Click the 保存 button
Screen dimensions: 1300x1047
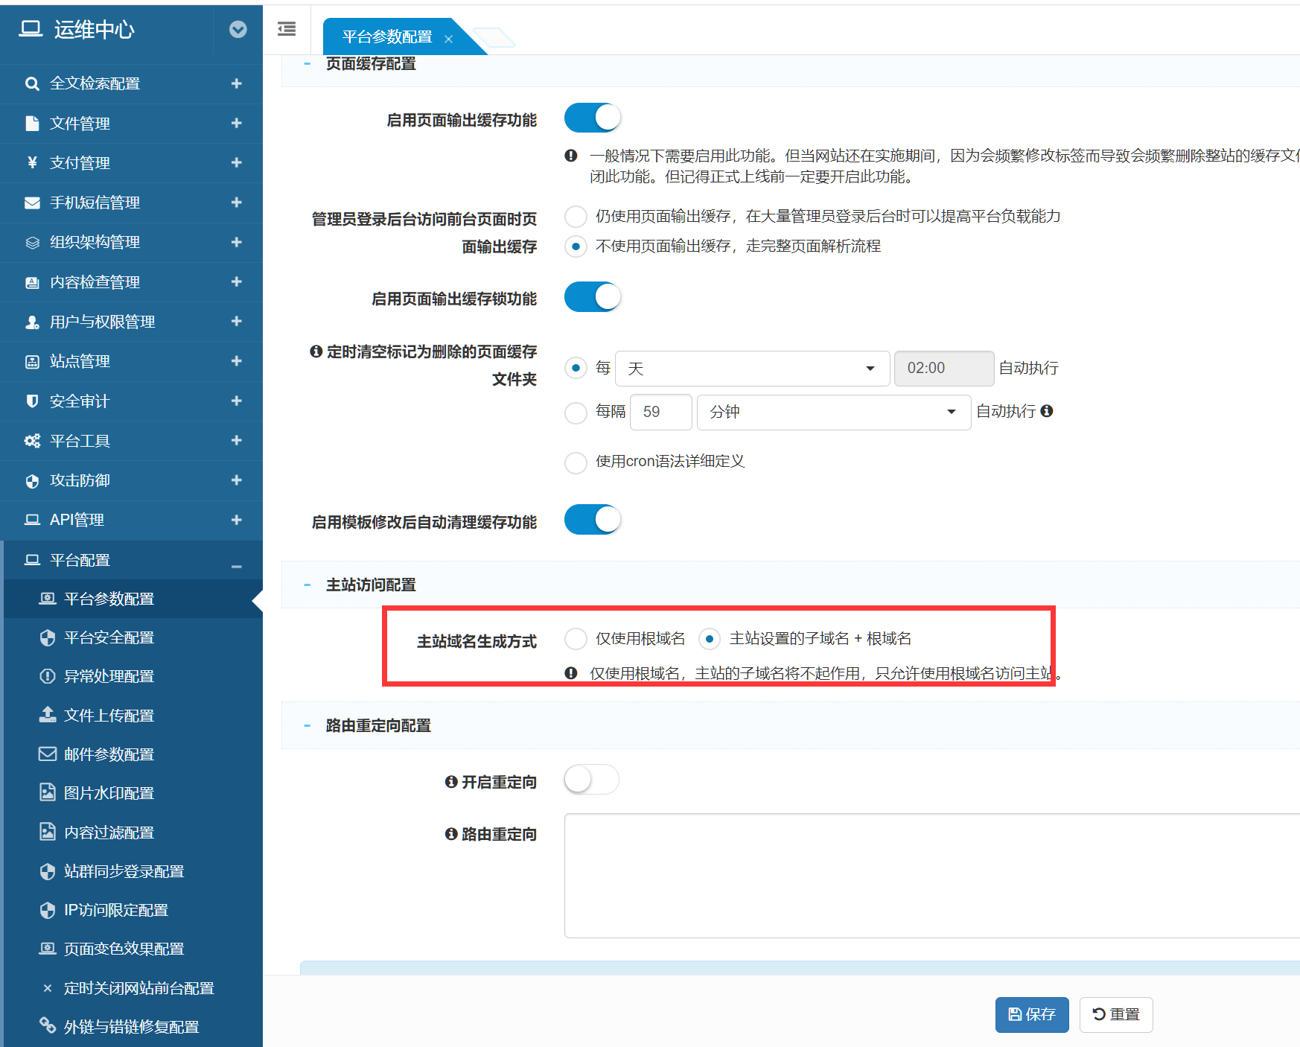pyautogui.click(x=1031, y=1014)
